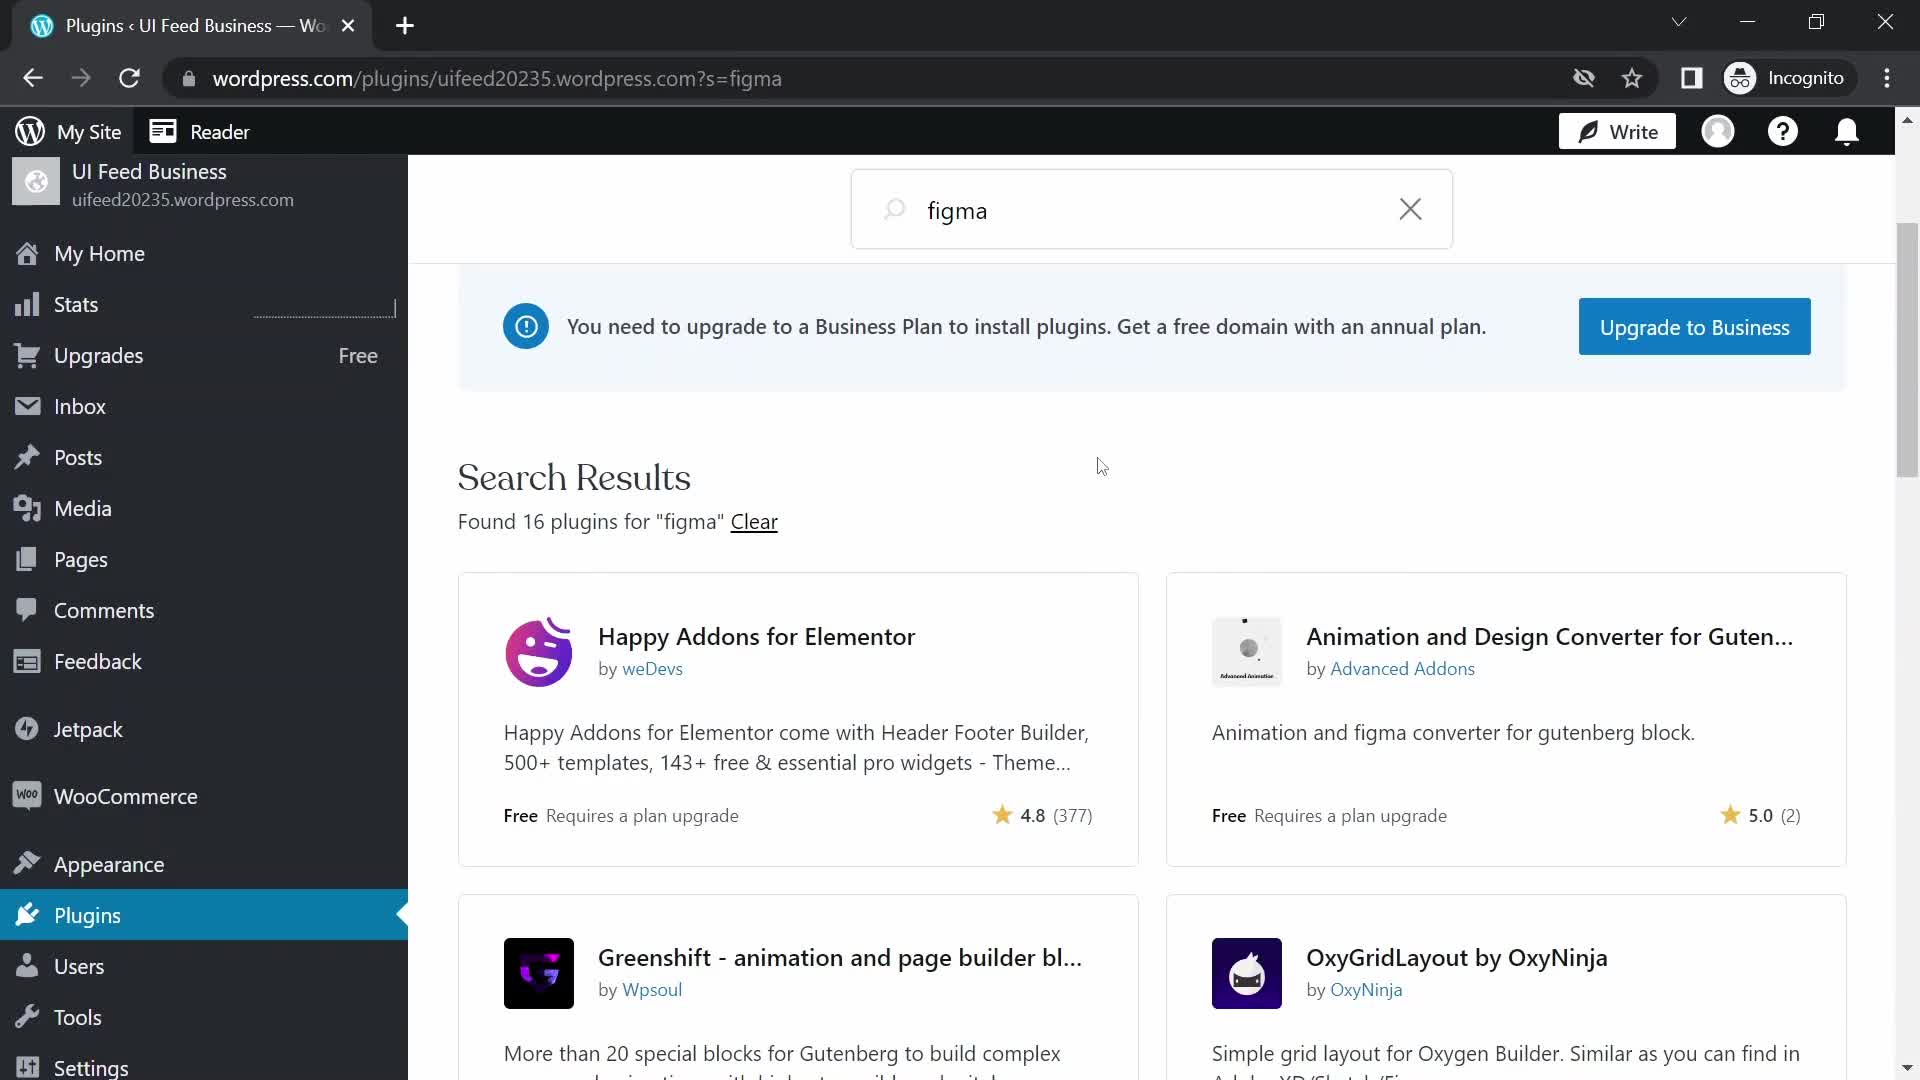Click the search magnifier icon
This screenshot has height=1080, width=1920.
[895, 209]
